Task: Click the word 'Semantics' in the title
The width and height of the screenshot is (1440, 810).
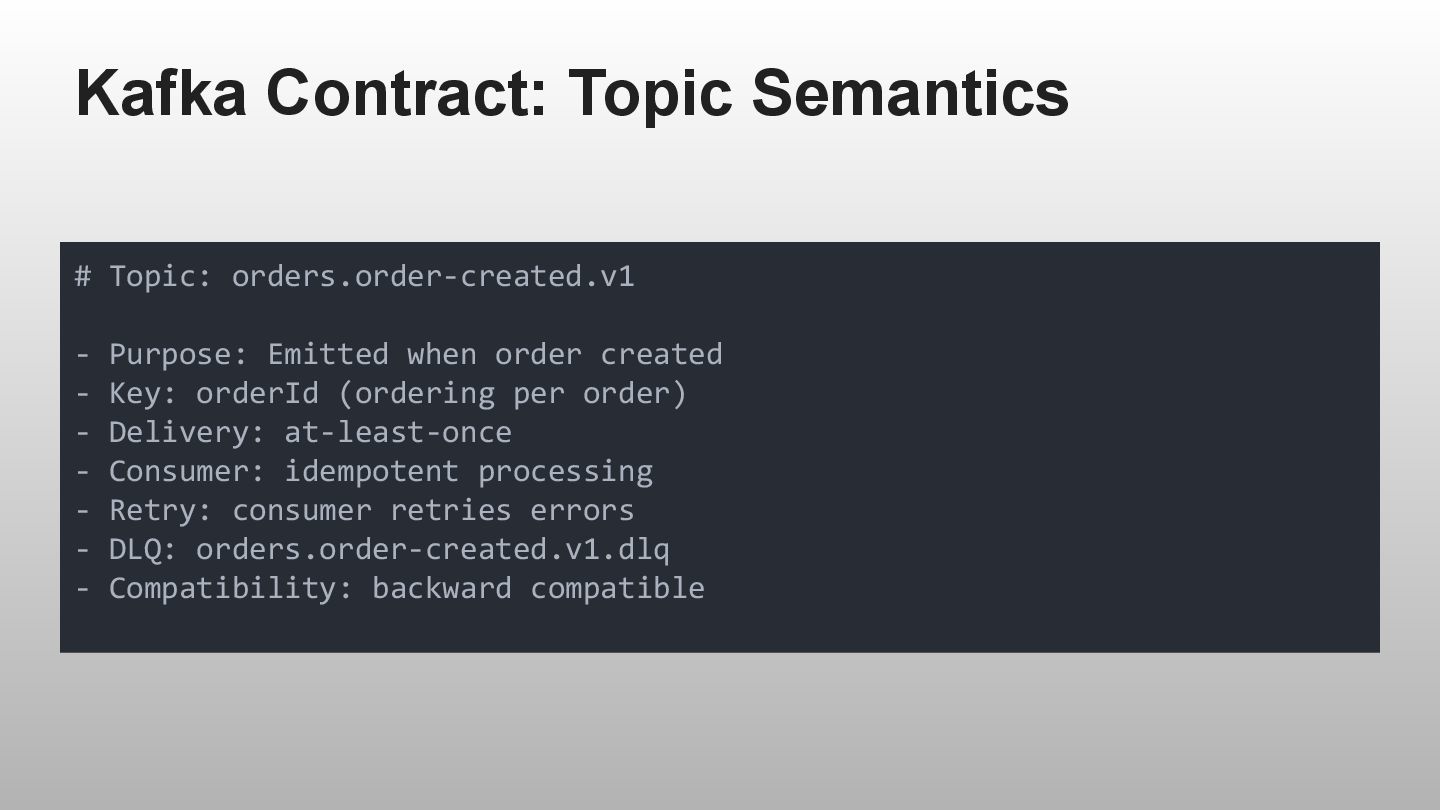Action: click(x=910, y=92)
